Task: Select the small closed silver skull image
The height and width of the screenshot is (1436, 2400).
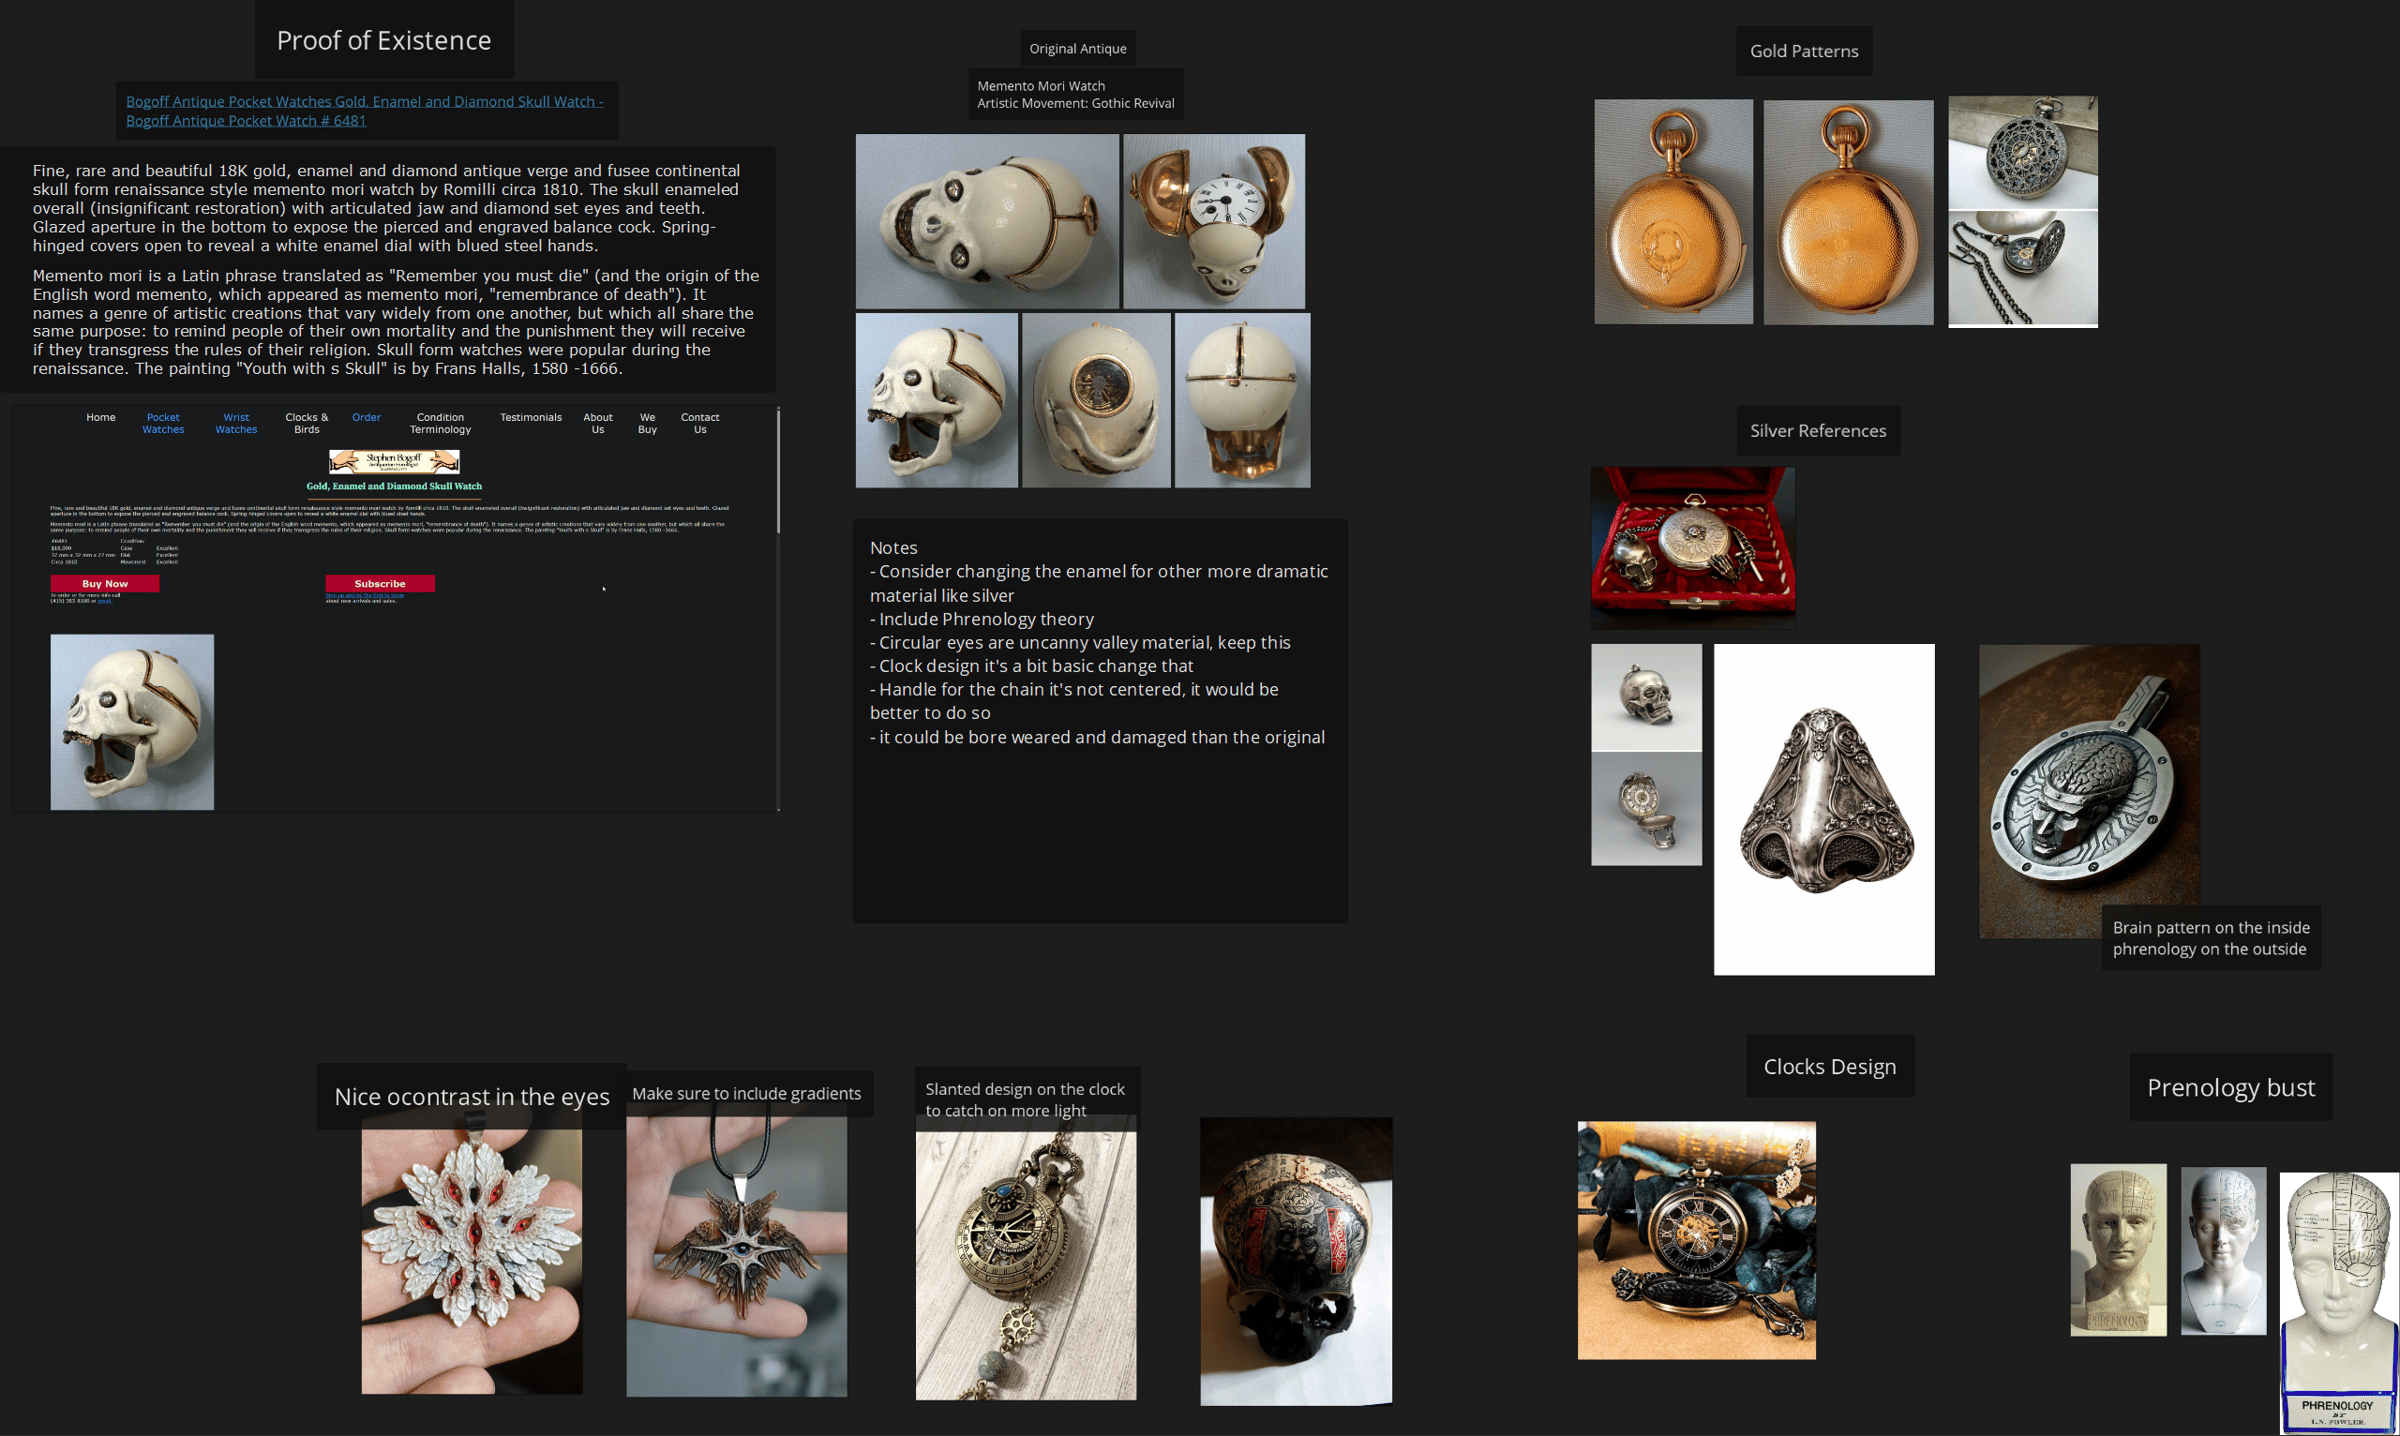Action: (x=1646, y=697)
